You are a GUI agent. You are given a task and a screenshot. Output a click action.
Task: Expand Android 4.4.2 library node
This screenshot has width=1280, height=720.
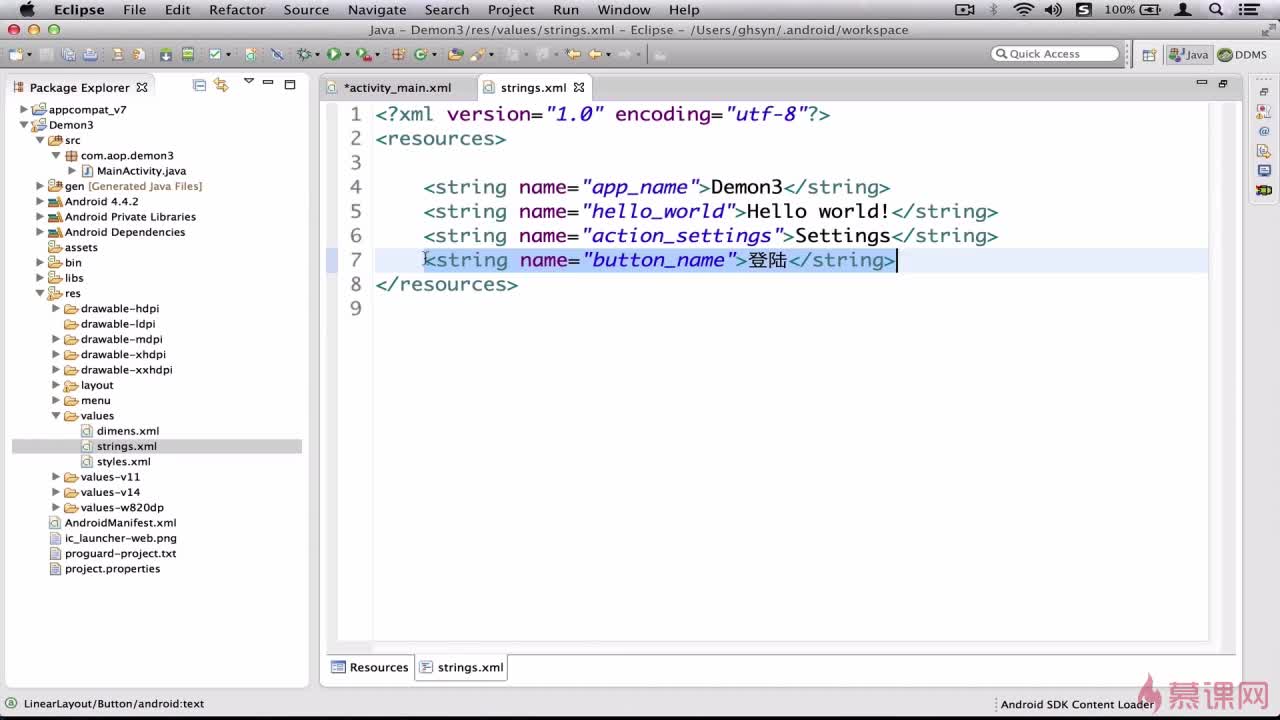40,202
